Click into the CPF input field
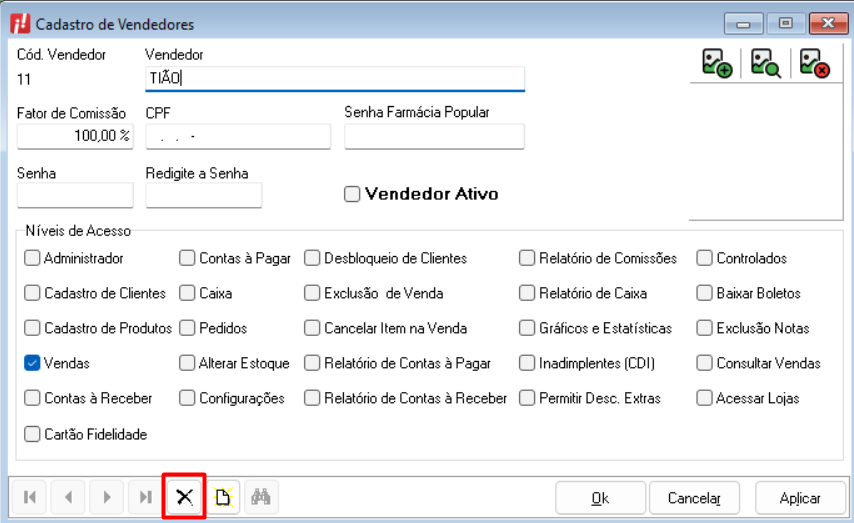This screenshot has width=854, height=523. (x=238, y=136)
